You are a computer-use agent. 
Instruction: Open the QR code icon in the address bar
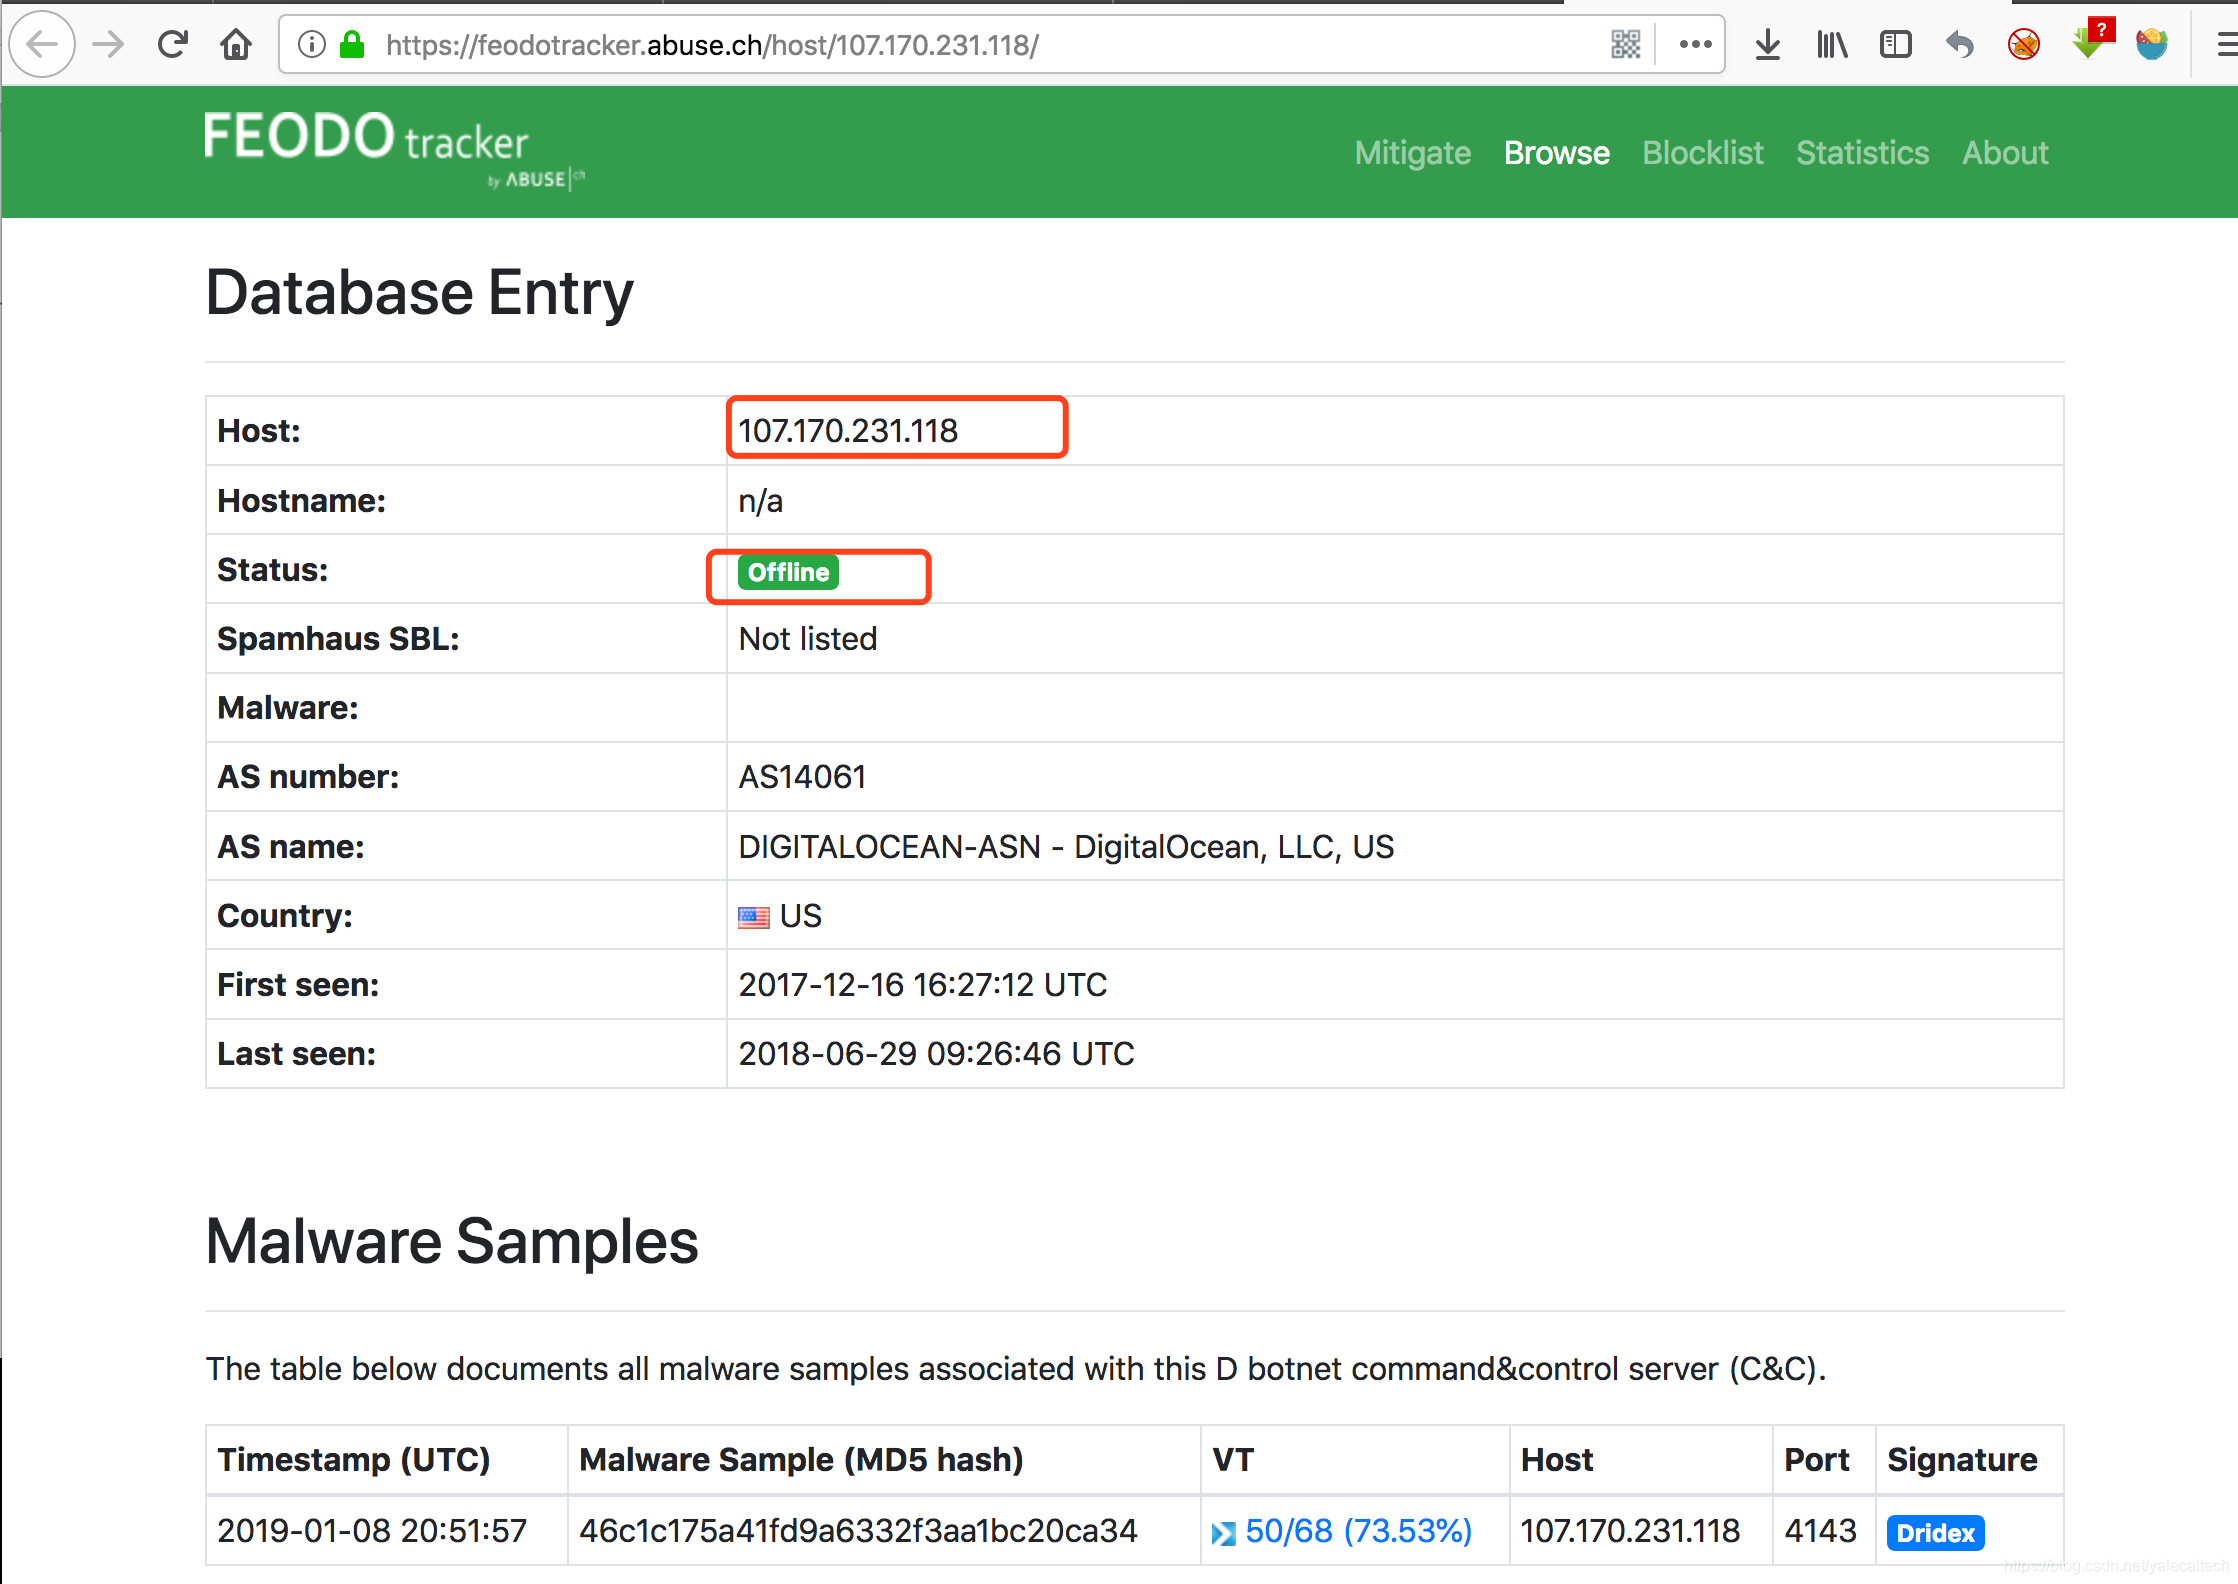coord(1625,45)
